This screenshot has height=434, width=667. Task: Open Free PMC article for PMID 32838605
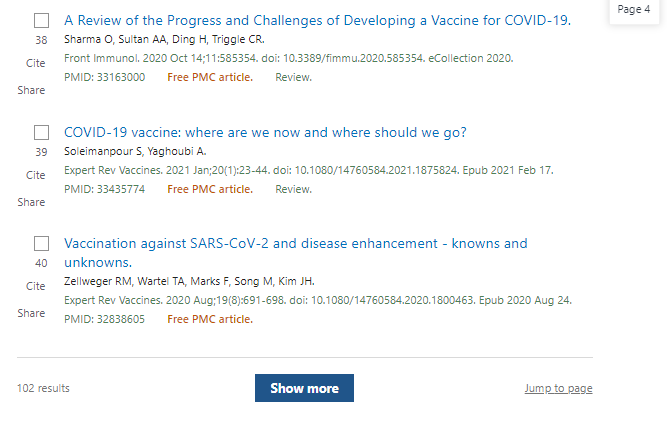coord(210,319)
